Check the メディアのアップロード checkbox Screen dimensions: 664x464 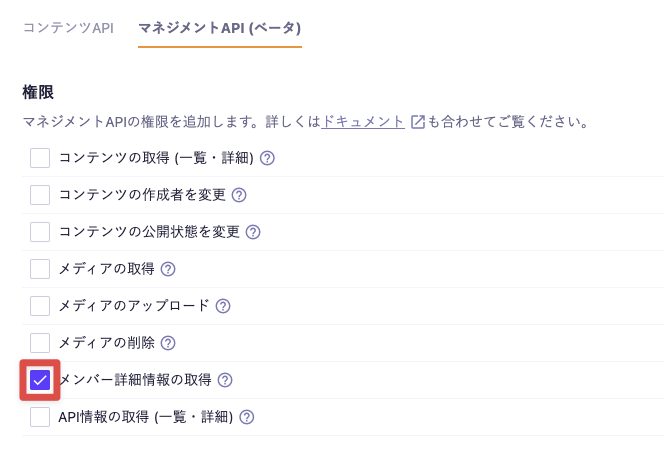(x=40, y=306)
